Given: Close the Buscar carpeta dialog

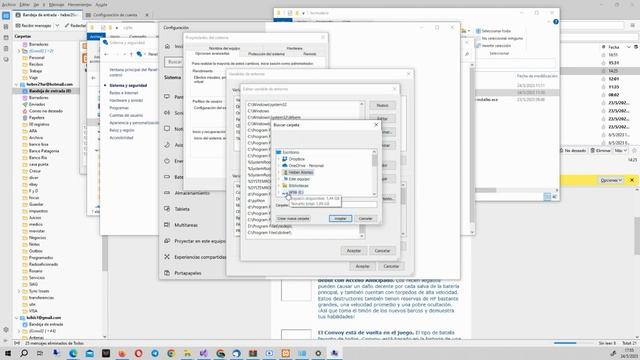Looking at the screenshot, I should pos(376,124).
